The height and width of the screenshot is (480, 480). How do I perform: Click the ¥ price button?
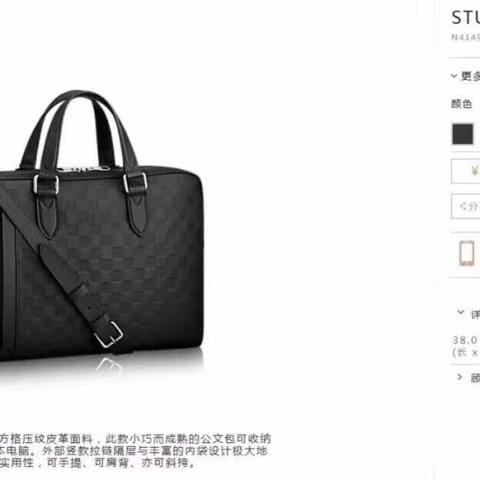[x=466, y=171]
